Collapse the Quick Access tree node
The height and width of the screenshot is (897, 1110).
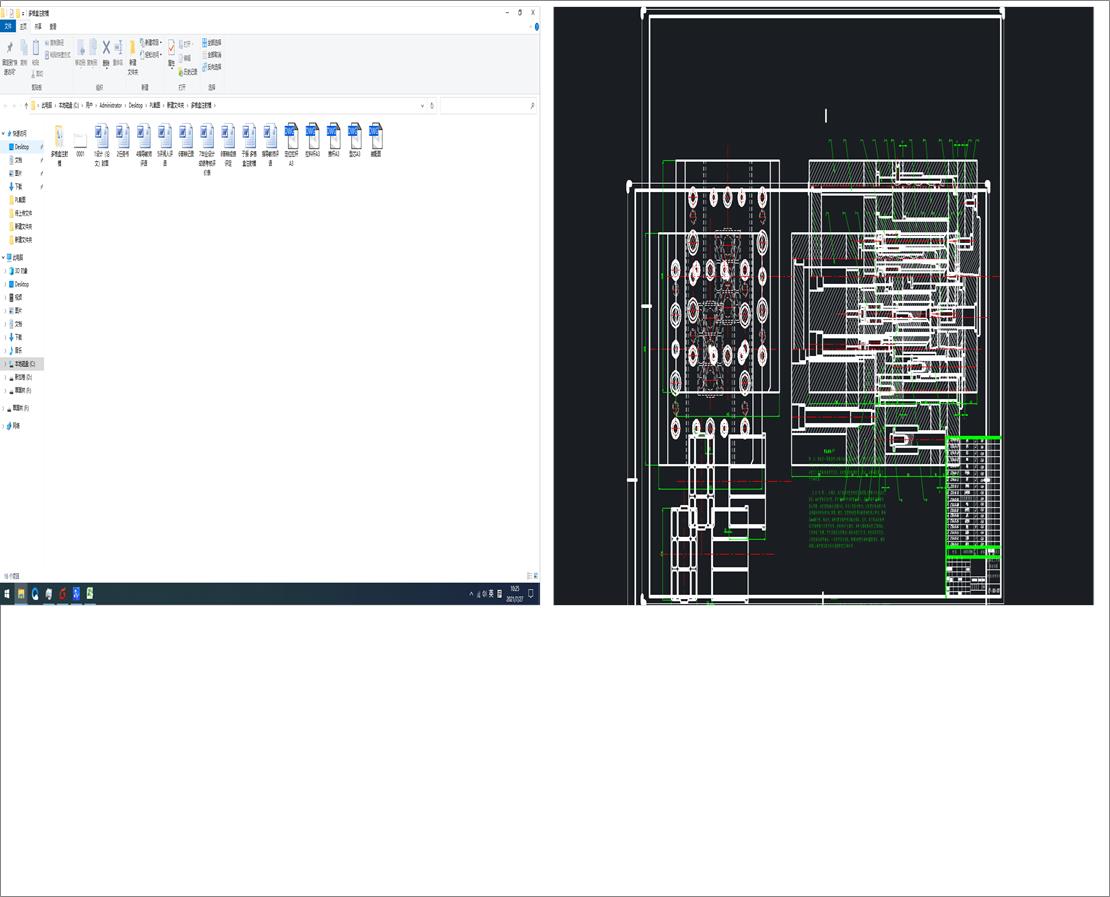coord(4,133)
